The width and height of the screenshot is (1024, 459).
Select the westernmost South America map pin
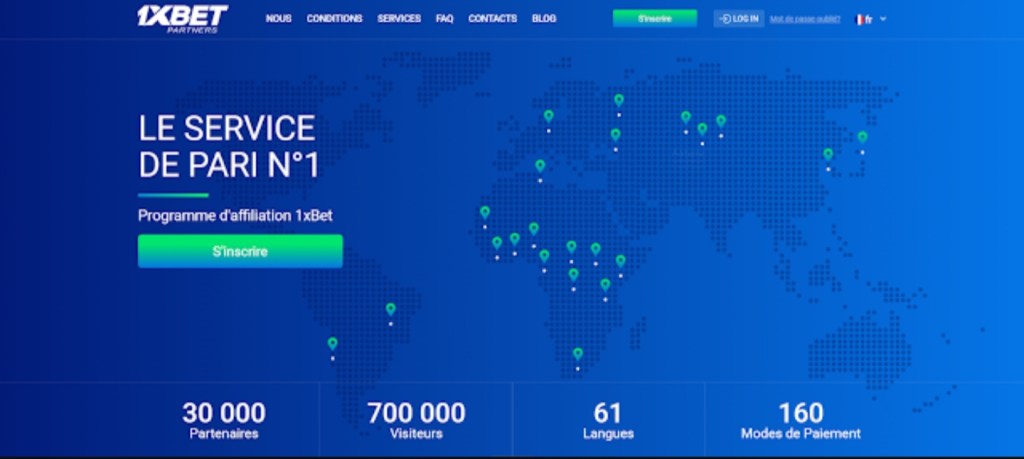pyautogui.click(x=332, y=344)
